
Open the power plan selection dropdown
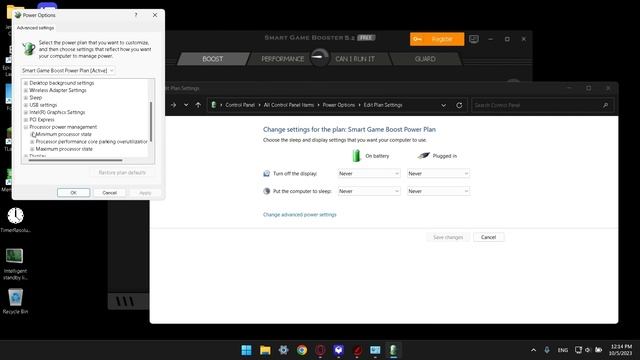68,71
